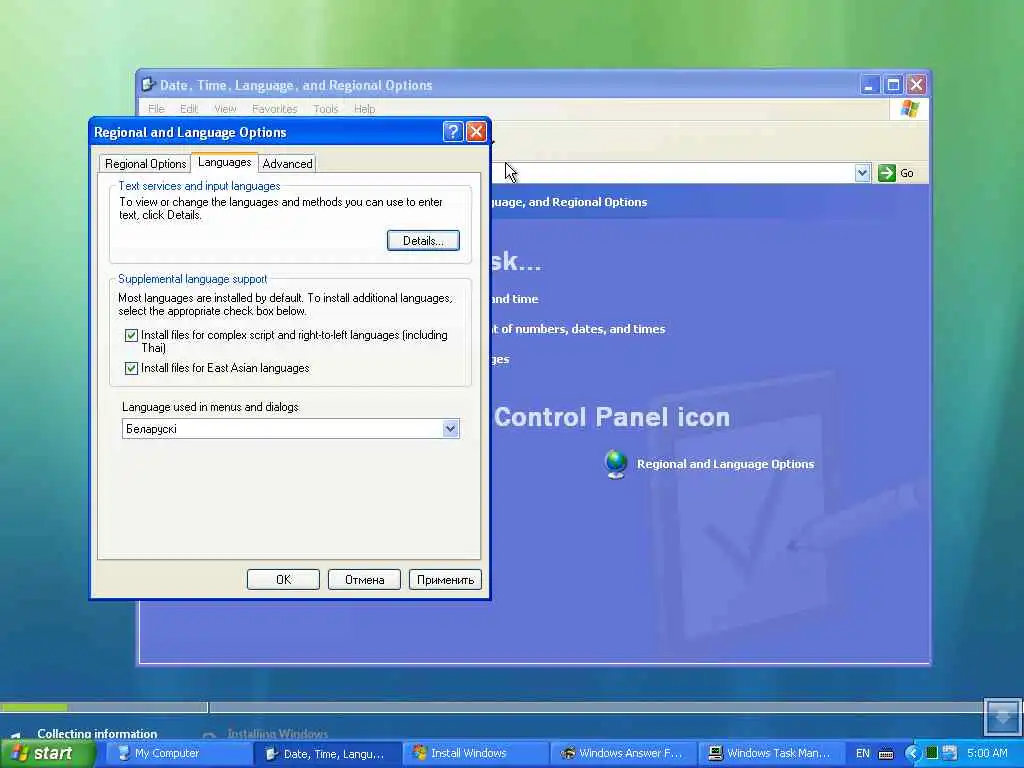Screen dimensions: 1024x768
Task: Maximize the Date, Time, Language window
Action: point(893,85)
